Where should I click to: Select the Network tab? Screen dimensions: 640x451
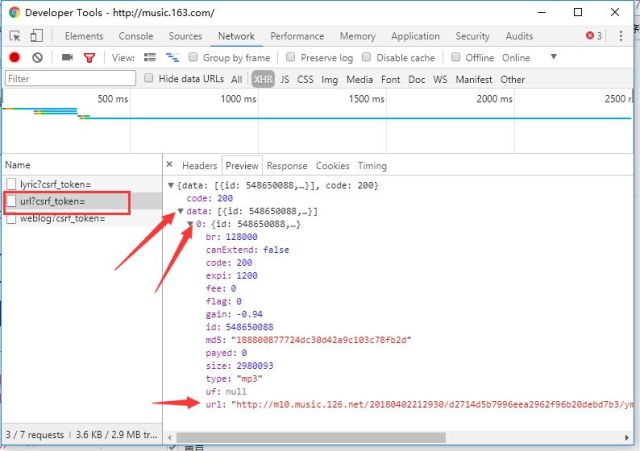[236, 36]
